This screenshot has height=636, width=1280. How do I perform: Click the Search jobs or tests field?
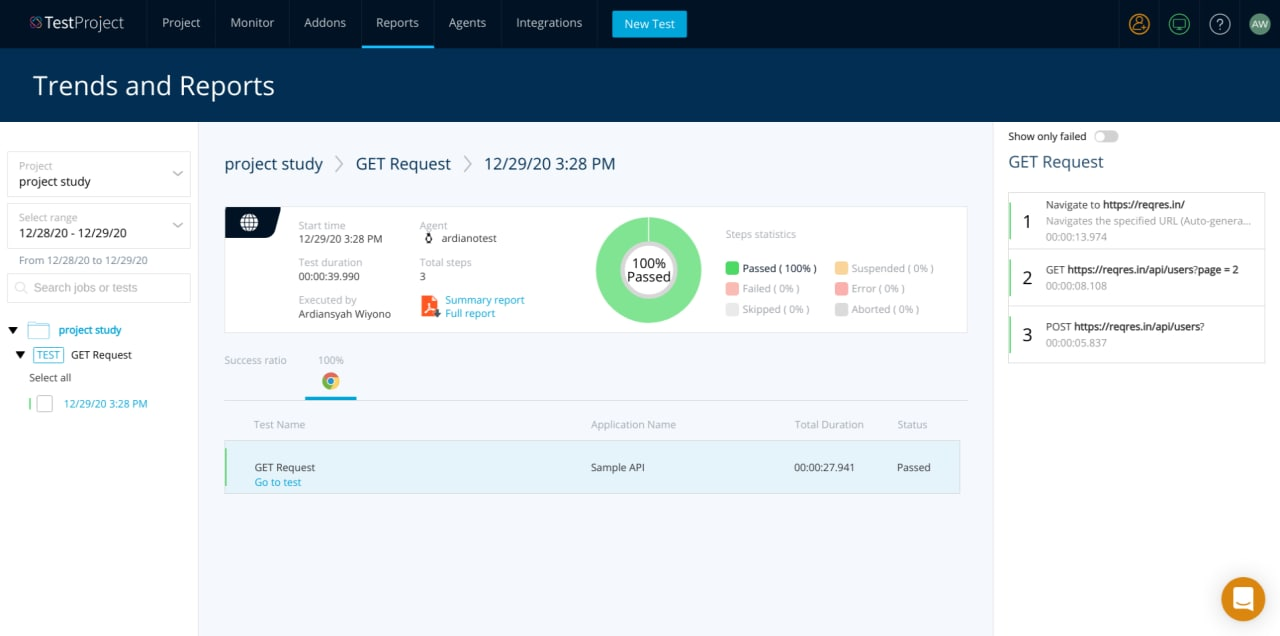[x=98, y=287]
